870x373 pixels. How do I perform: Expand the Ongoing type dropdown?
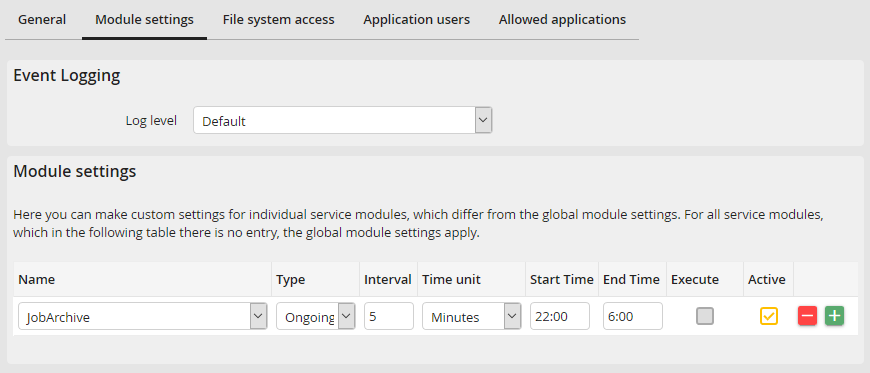click(x=316, y=316)
